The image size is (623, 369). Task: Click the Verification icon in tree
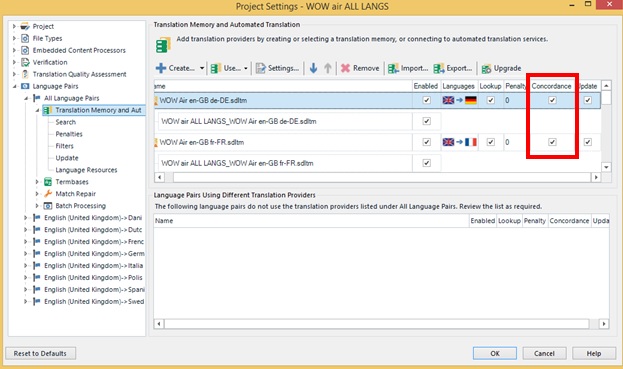[25, 62]
